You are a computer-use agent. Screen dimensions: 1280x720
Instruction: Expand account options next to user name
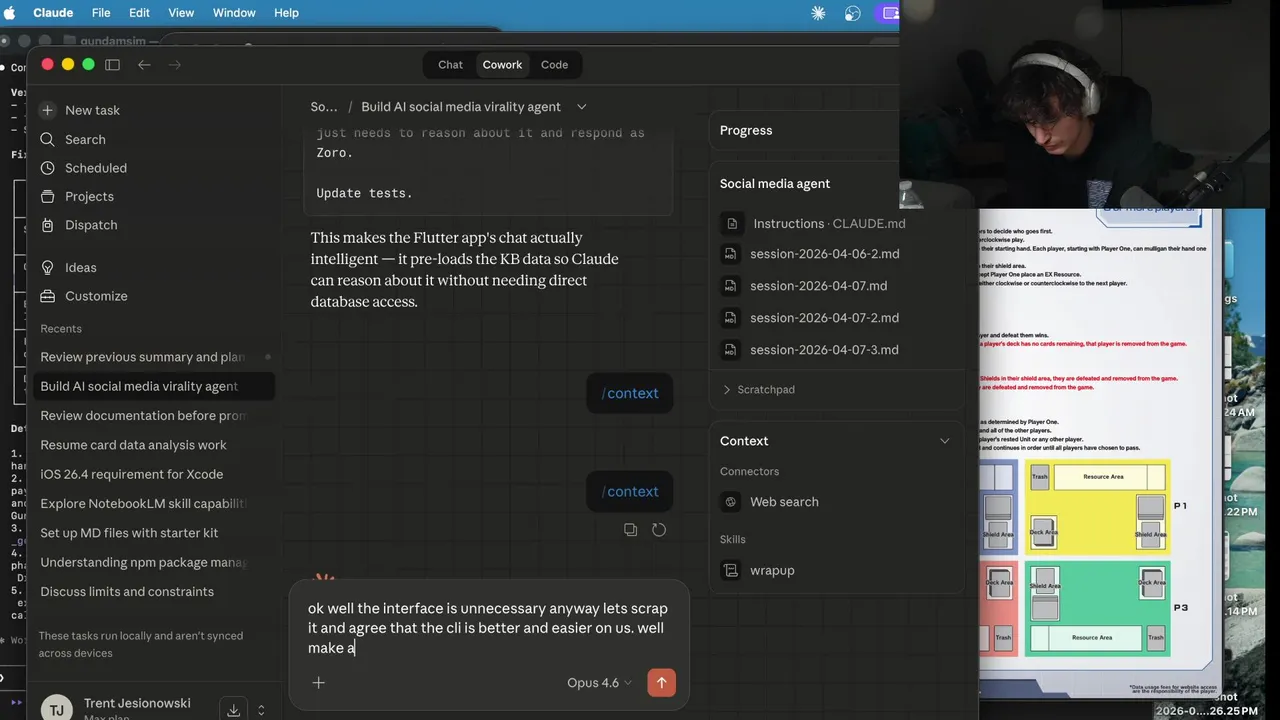pyautogui.click(x=261, y=710)
